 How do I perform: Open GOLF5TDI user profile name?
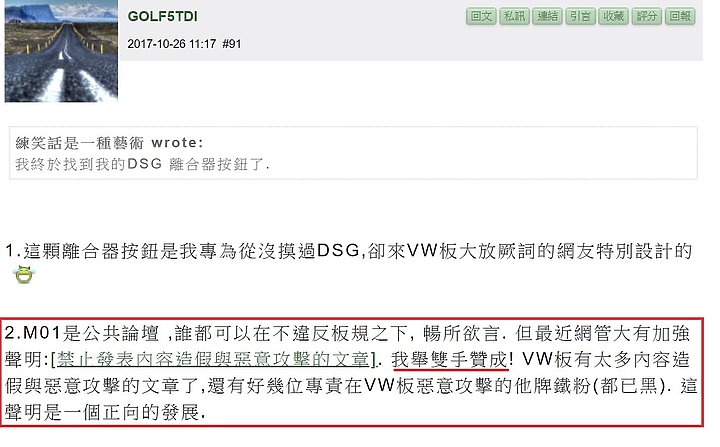point(163,17)
